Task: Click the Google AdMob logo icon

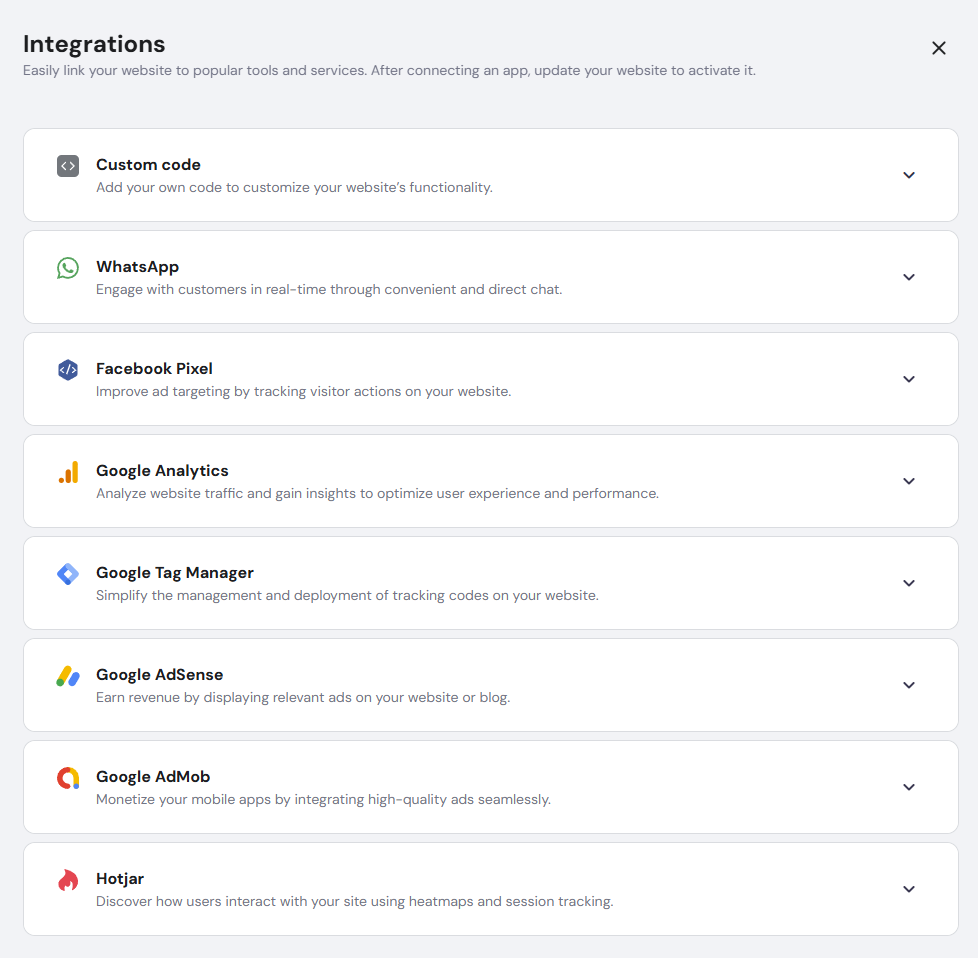Action: 68,778
